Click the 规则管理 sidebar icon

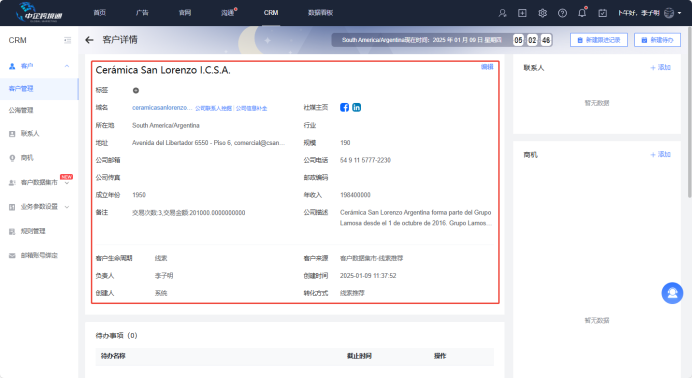click(12, 231)
